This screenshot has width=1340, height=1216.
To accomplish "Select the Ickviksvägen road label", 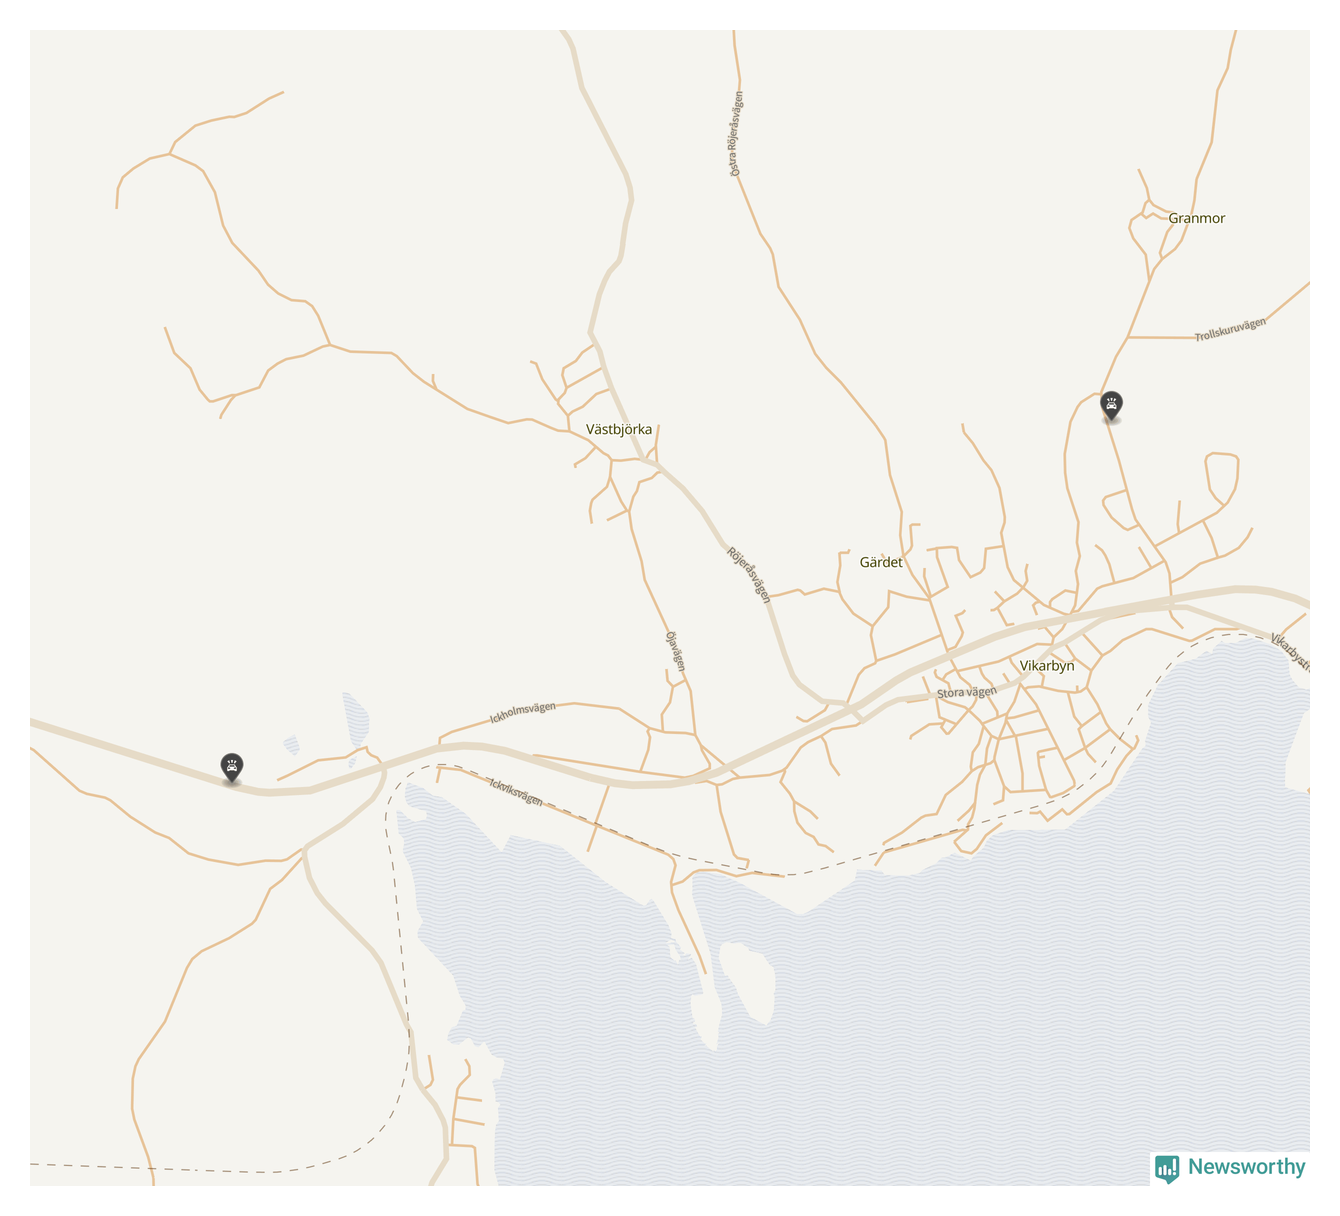I will click(516, 792).
